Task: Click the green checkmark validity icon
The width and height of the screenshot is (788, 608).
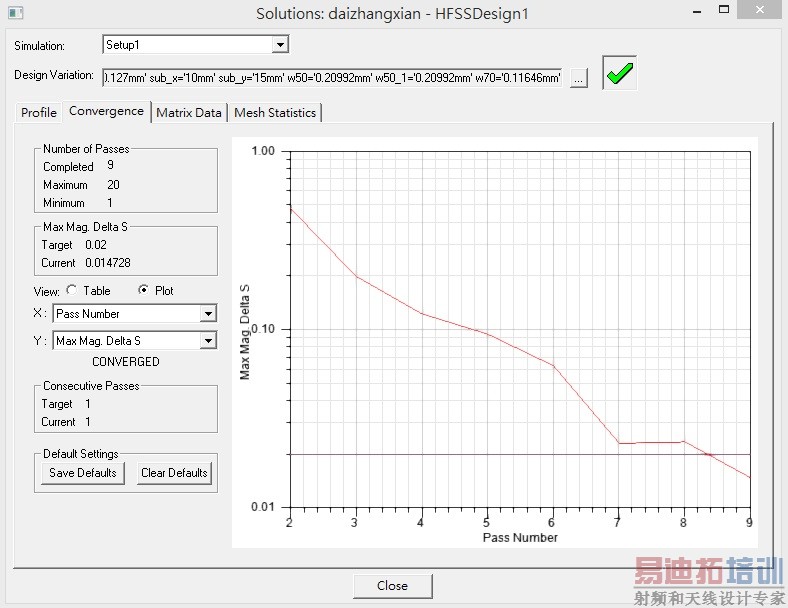Action: [x=620, y=73]
